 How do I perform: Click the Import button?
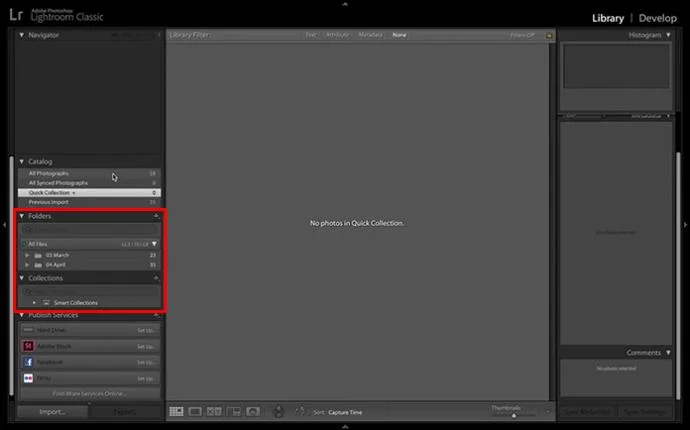click(52, 411)
